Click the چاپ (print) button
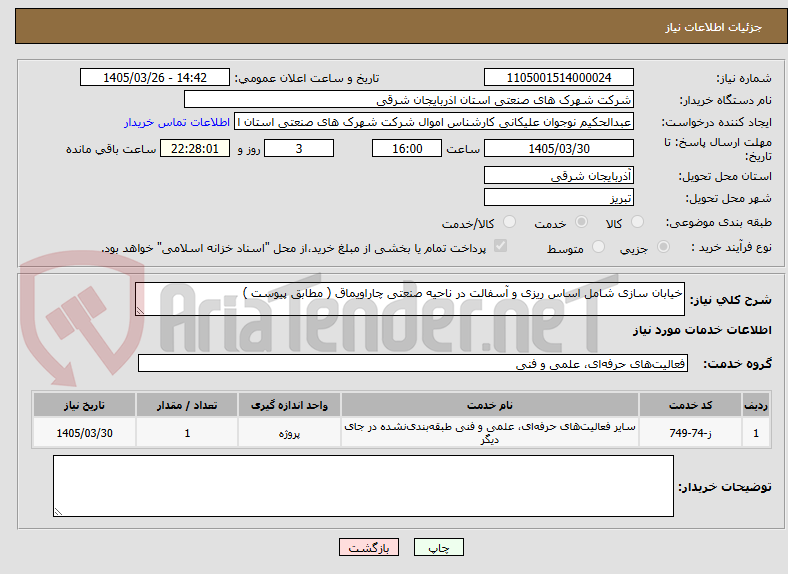The height and width of the screenshot is (574, 788). point(438,547)
